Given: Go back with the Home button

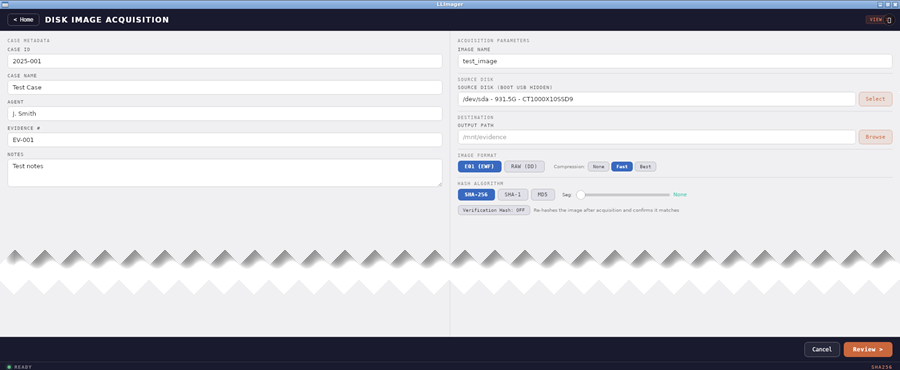Looking at the screenshot, I should pos(23,20).
